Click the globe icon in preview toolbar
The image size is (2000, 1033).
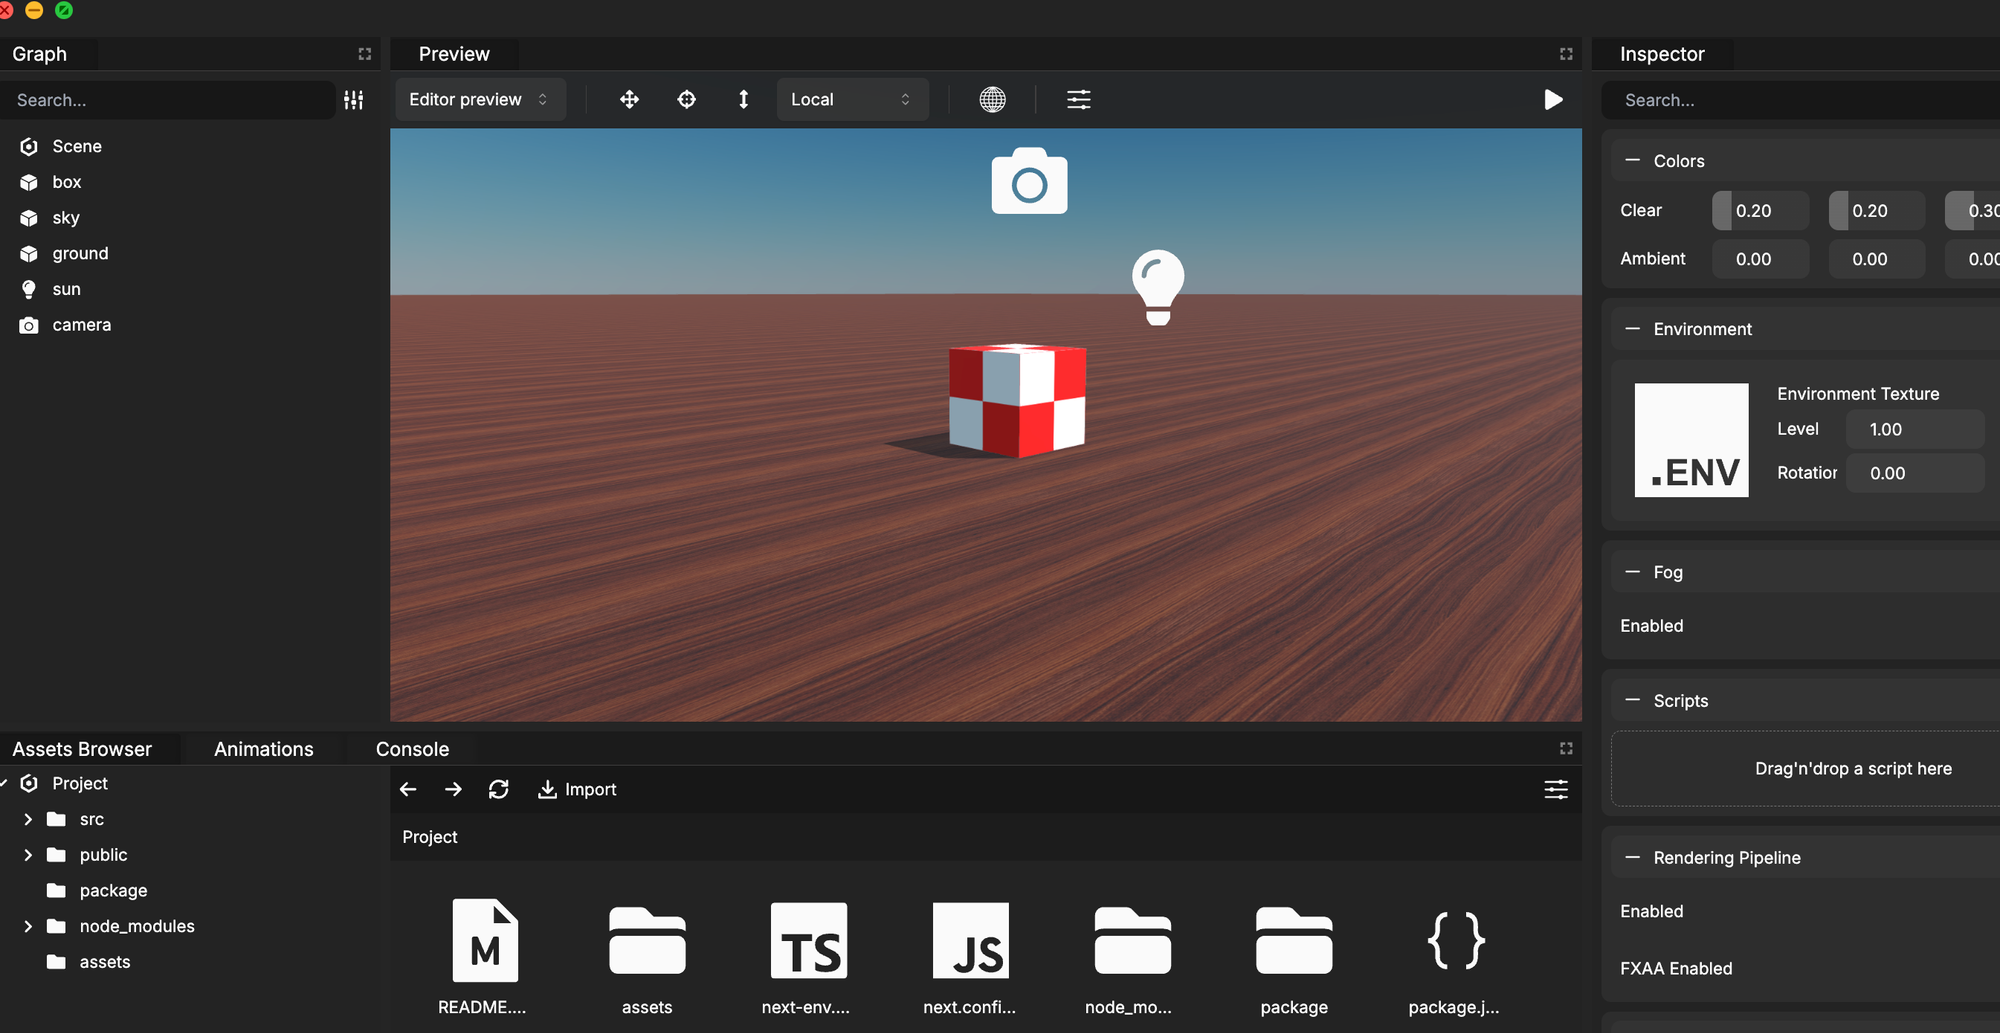point(992,100)
